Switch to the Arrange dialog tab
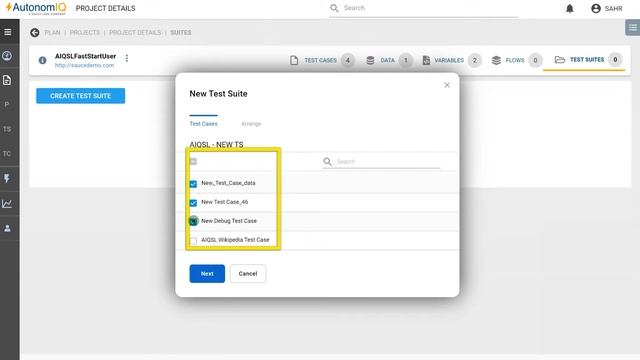 (x=251, y=124)
